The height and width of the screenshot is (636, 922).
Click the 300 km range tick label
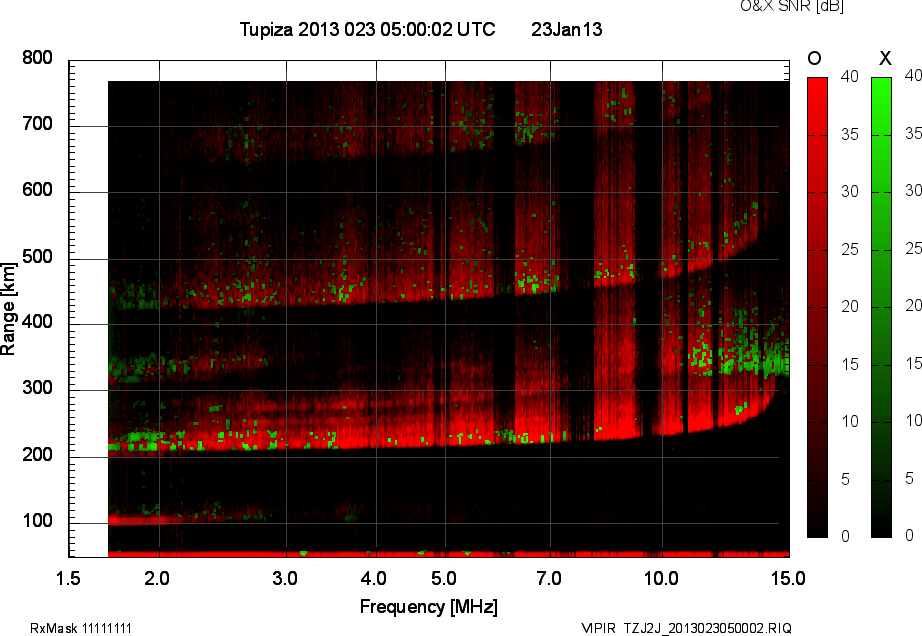(x=37, y=388)
